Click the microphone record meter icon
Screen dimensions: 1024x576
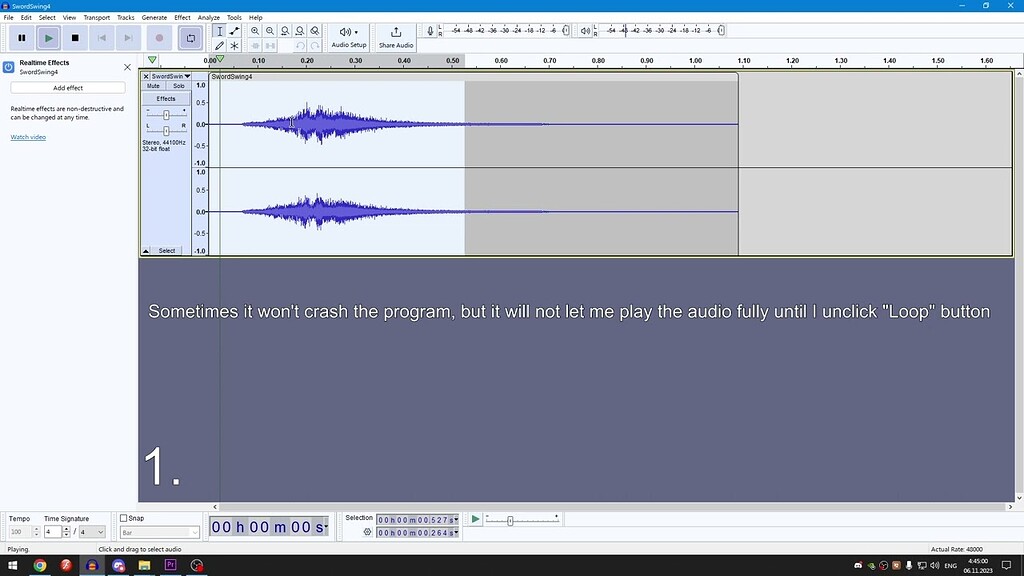[x=430, y=31]
